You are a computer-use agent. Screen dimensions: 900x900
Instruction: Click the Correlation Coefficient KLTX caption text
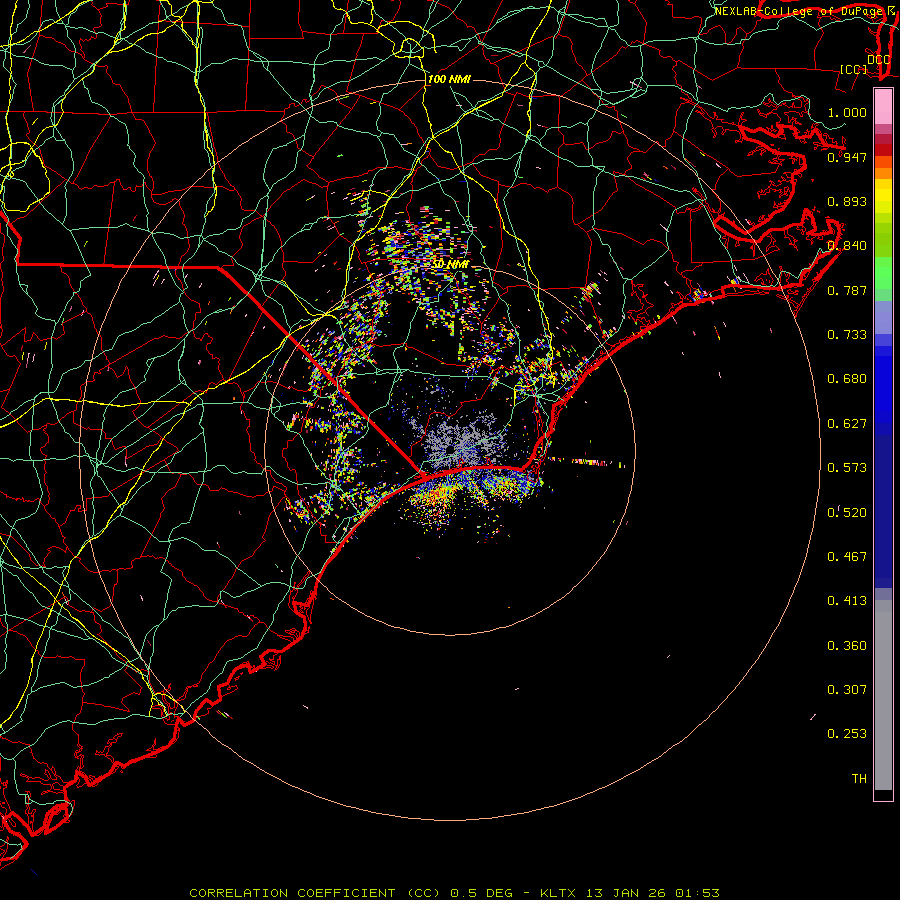point(454,893)
